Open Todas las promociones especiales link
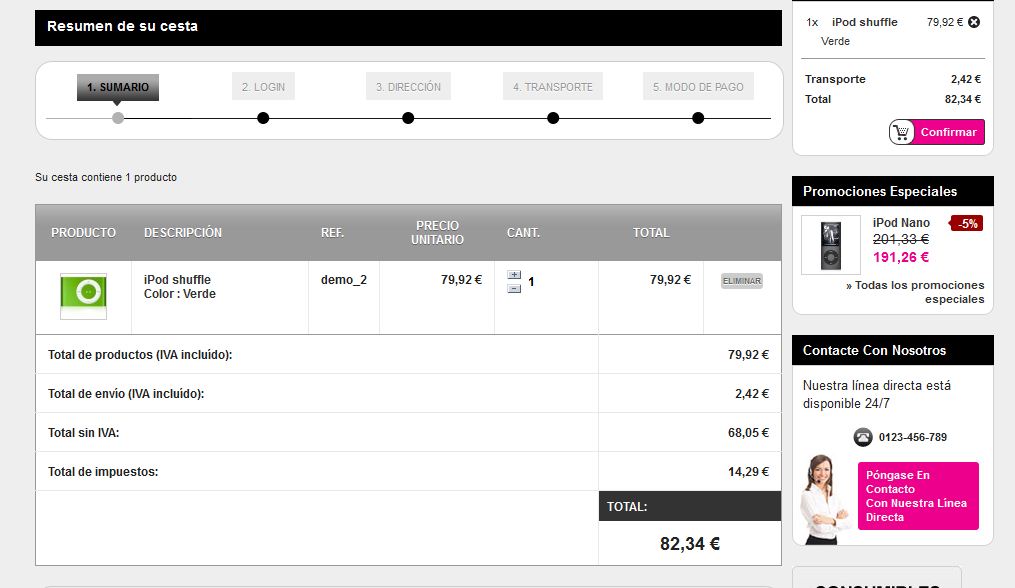 tap(916, 292)
